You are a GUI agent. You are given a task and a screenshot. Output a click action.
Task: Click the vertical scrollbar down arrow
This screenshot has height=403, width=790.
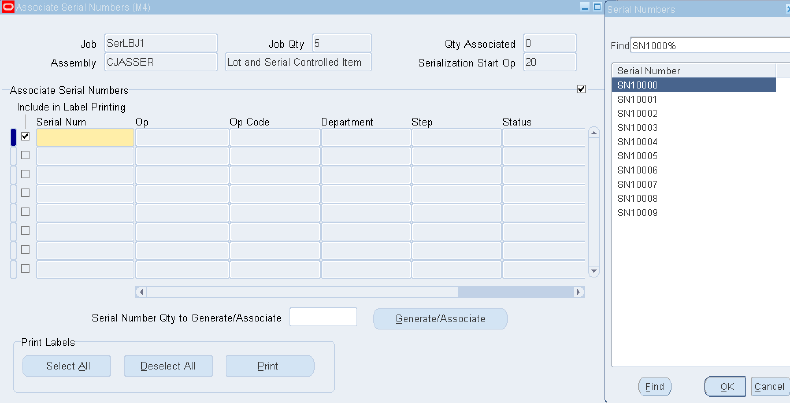click(x=594, y=271)
